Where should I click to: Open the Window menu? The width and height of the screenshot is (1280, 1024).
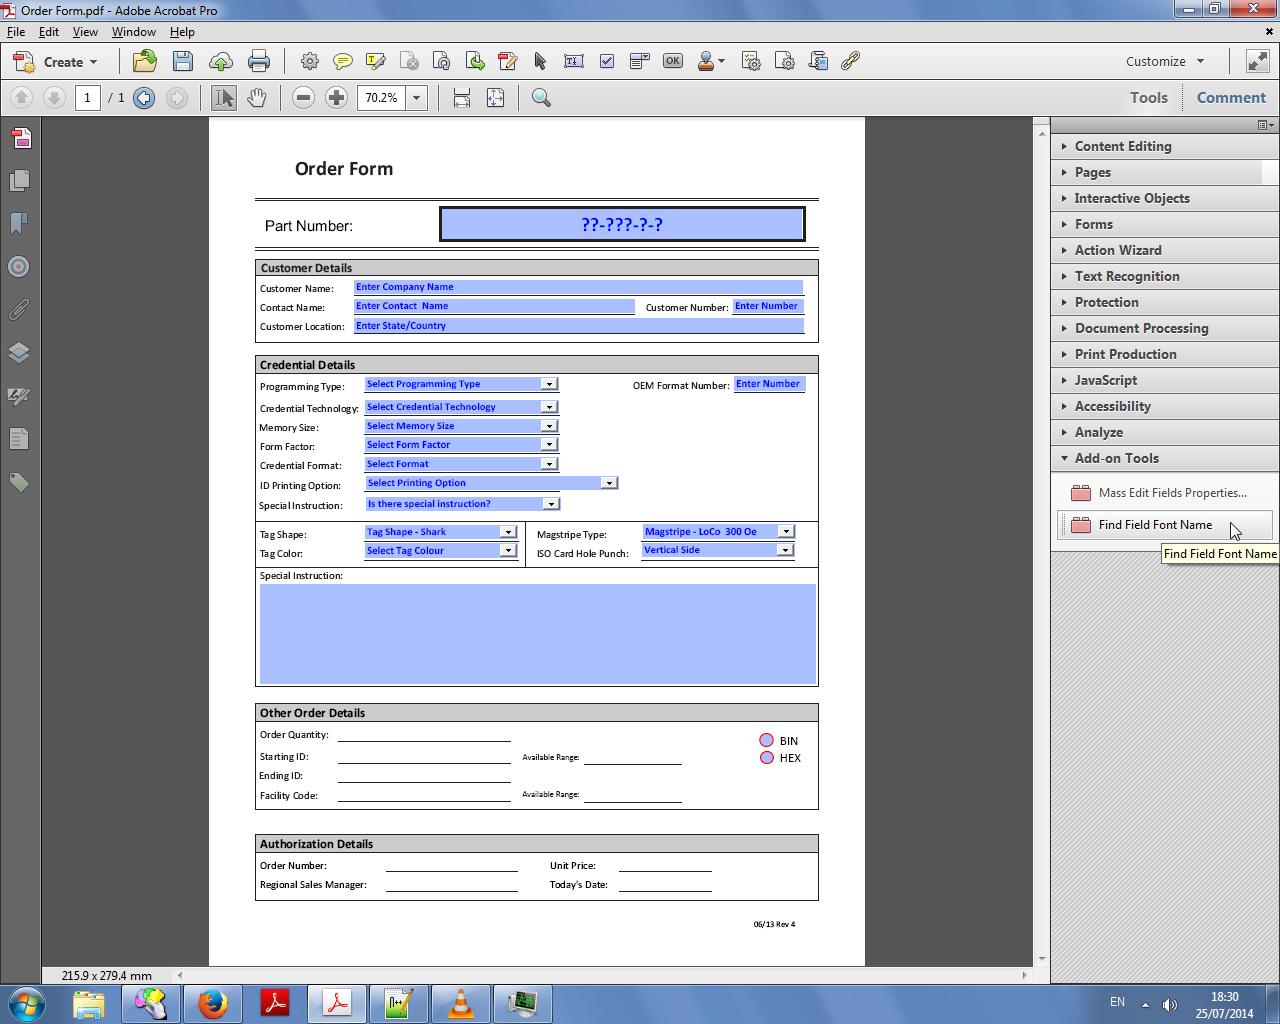pyautogui.click(x=133, y=32)
